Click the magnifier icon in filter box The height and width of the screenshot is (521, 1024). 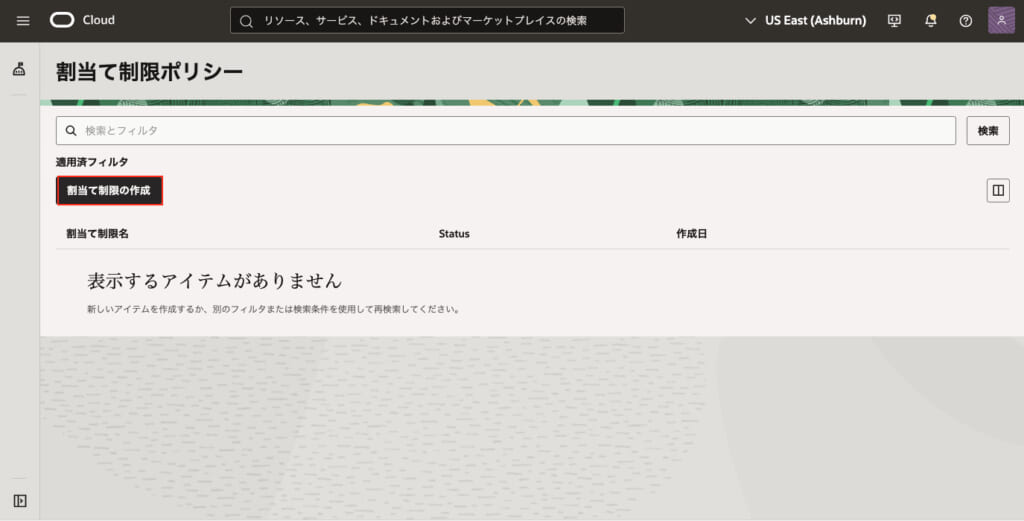coord(71,131)
